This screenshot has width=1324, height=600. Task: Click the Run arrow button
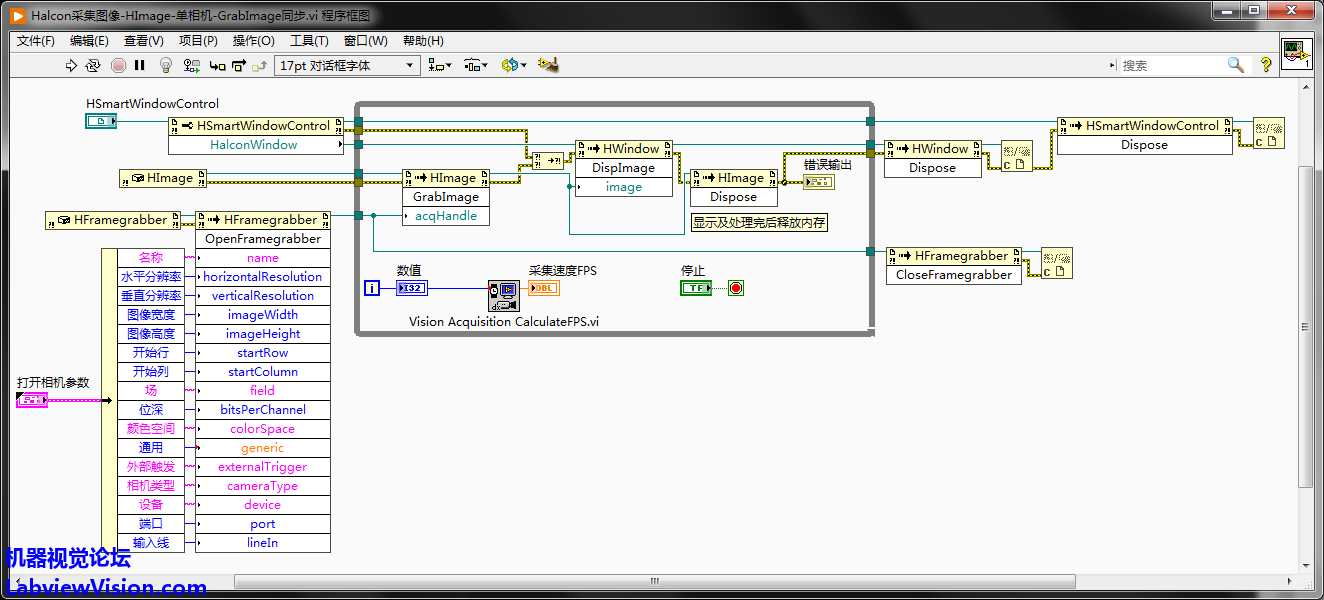(x=71, y=65)
